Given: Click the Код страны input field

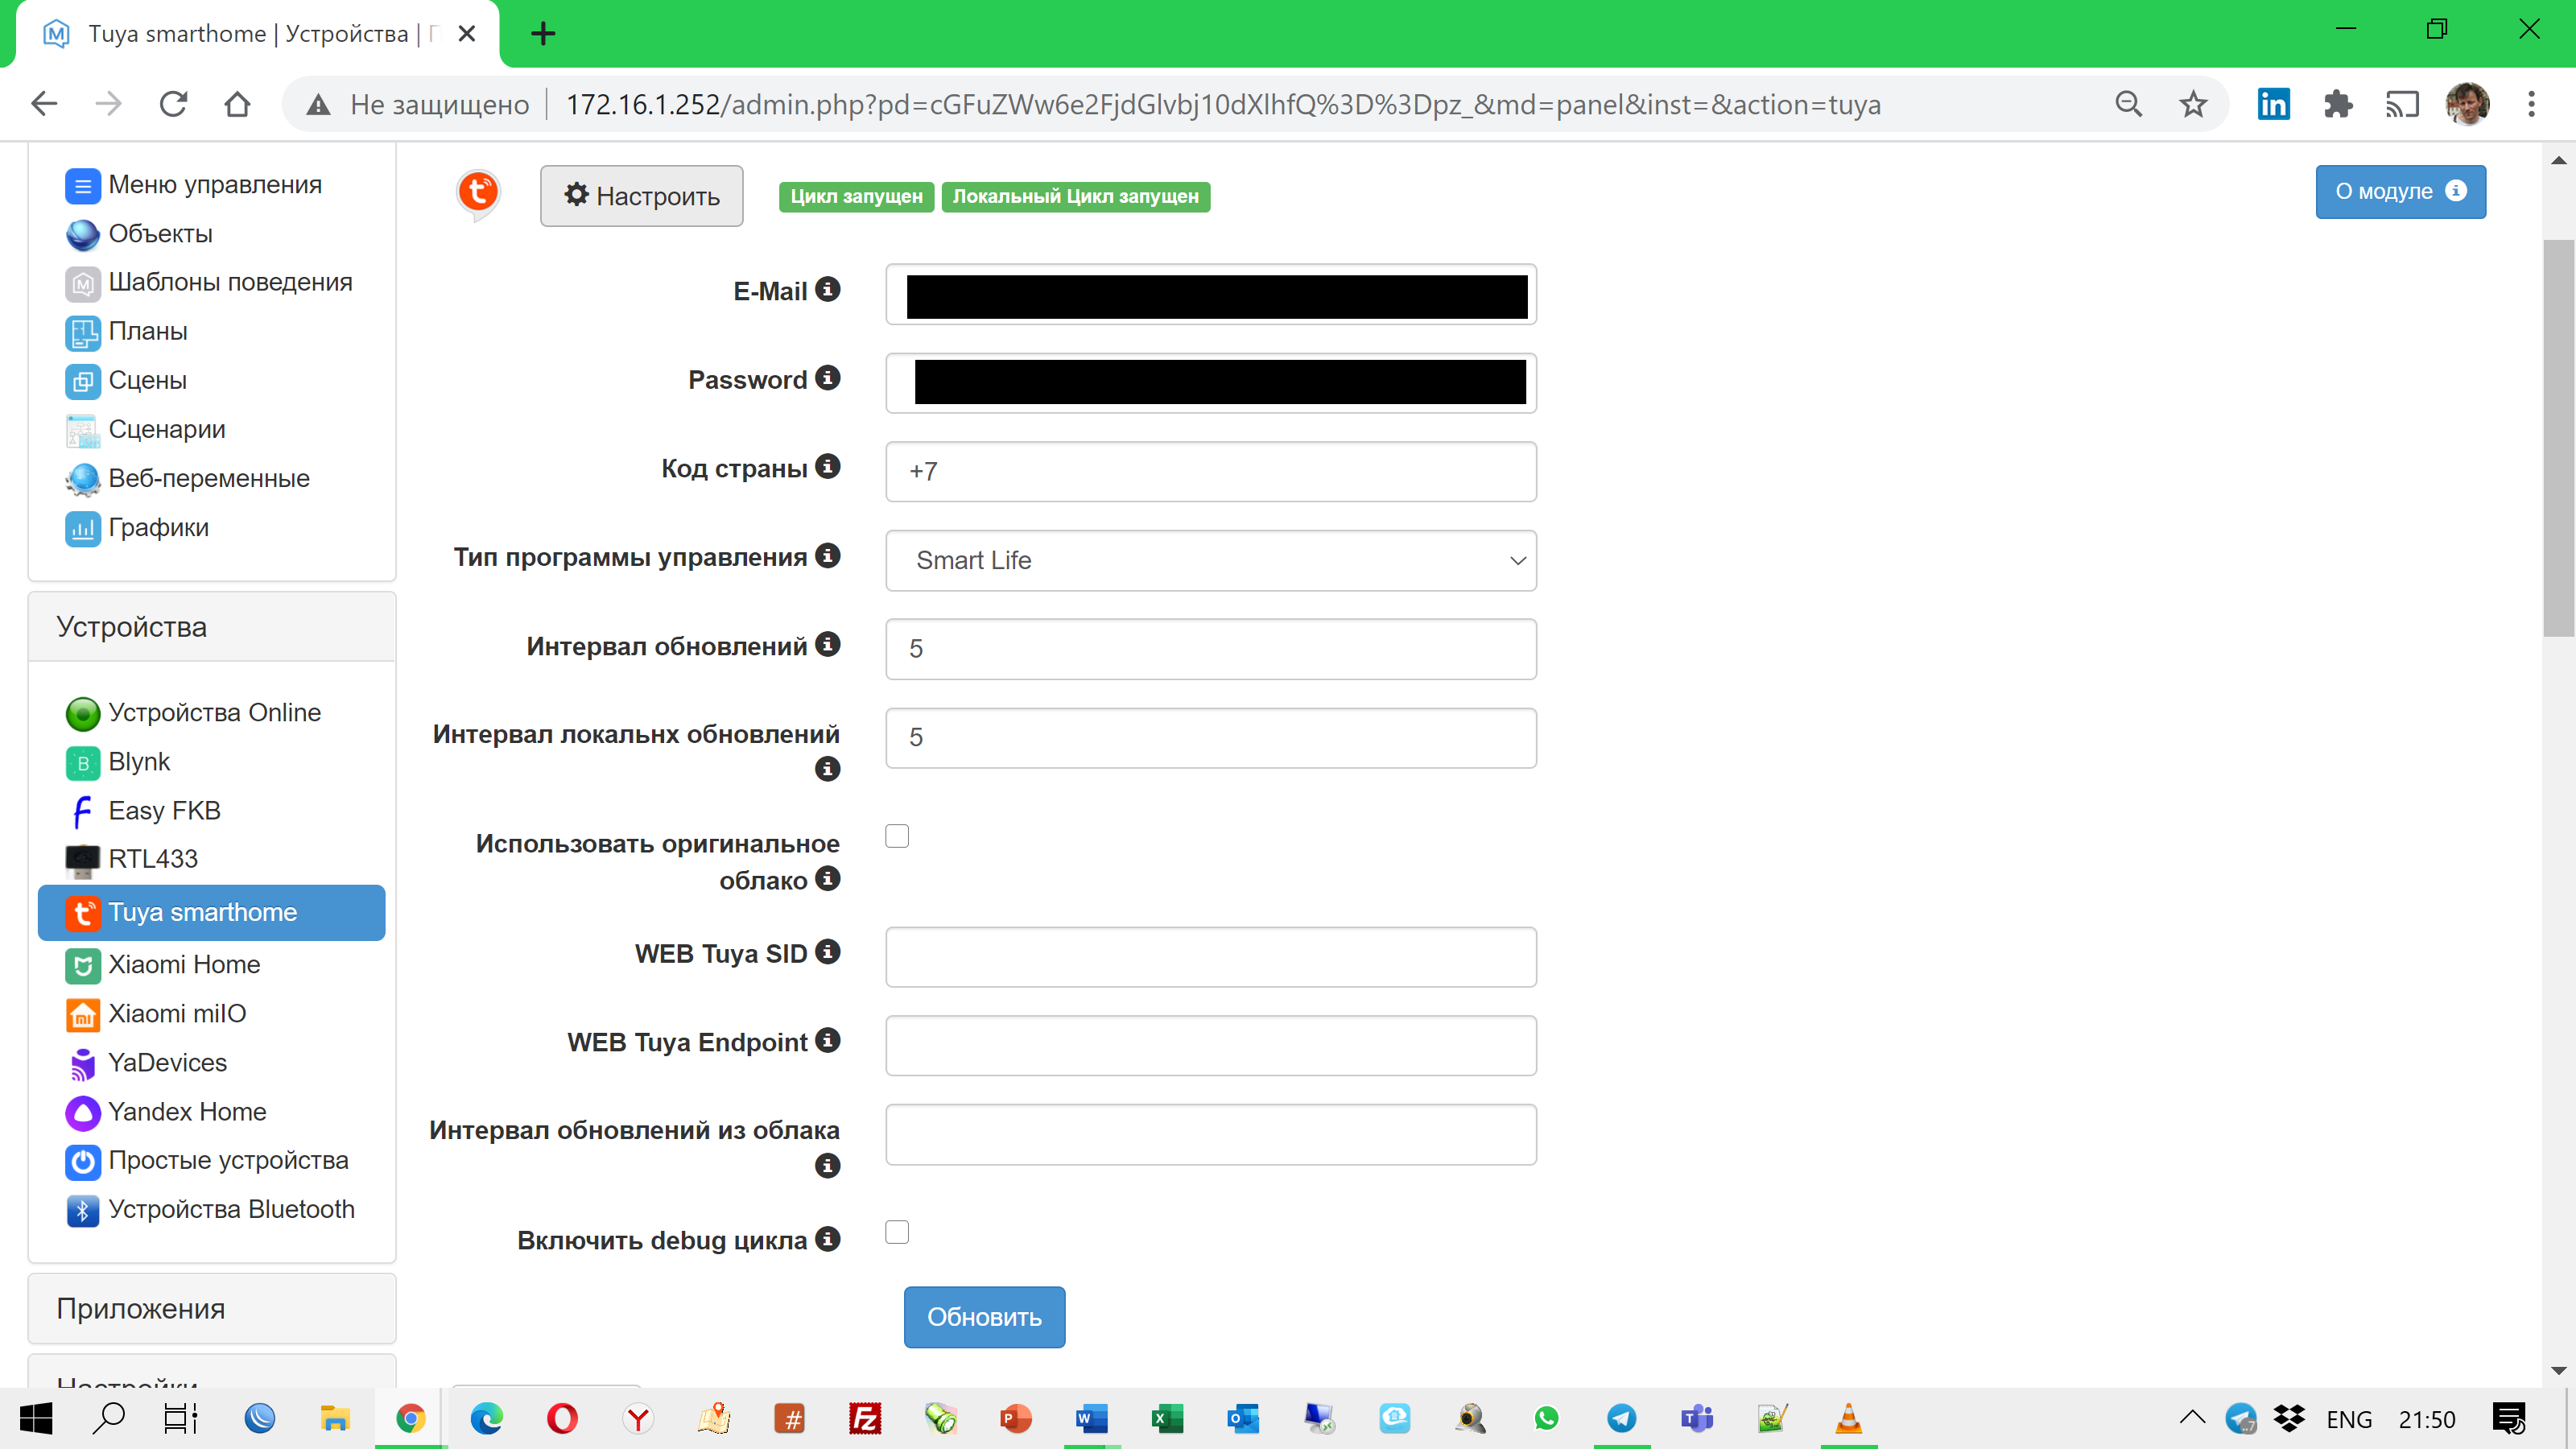Looking at the screenshot, I should [1210, 471].
